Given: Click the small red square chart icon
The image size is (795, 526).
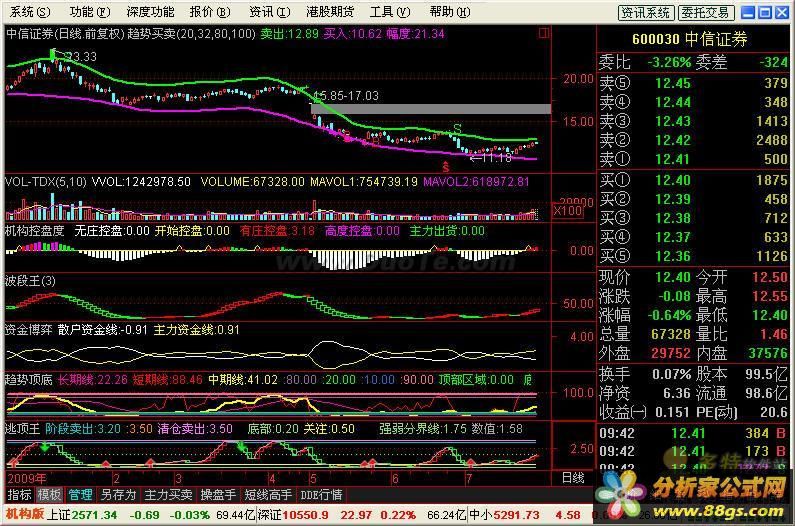Looking at the screenshot, I should click(x=544, y=33).
